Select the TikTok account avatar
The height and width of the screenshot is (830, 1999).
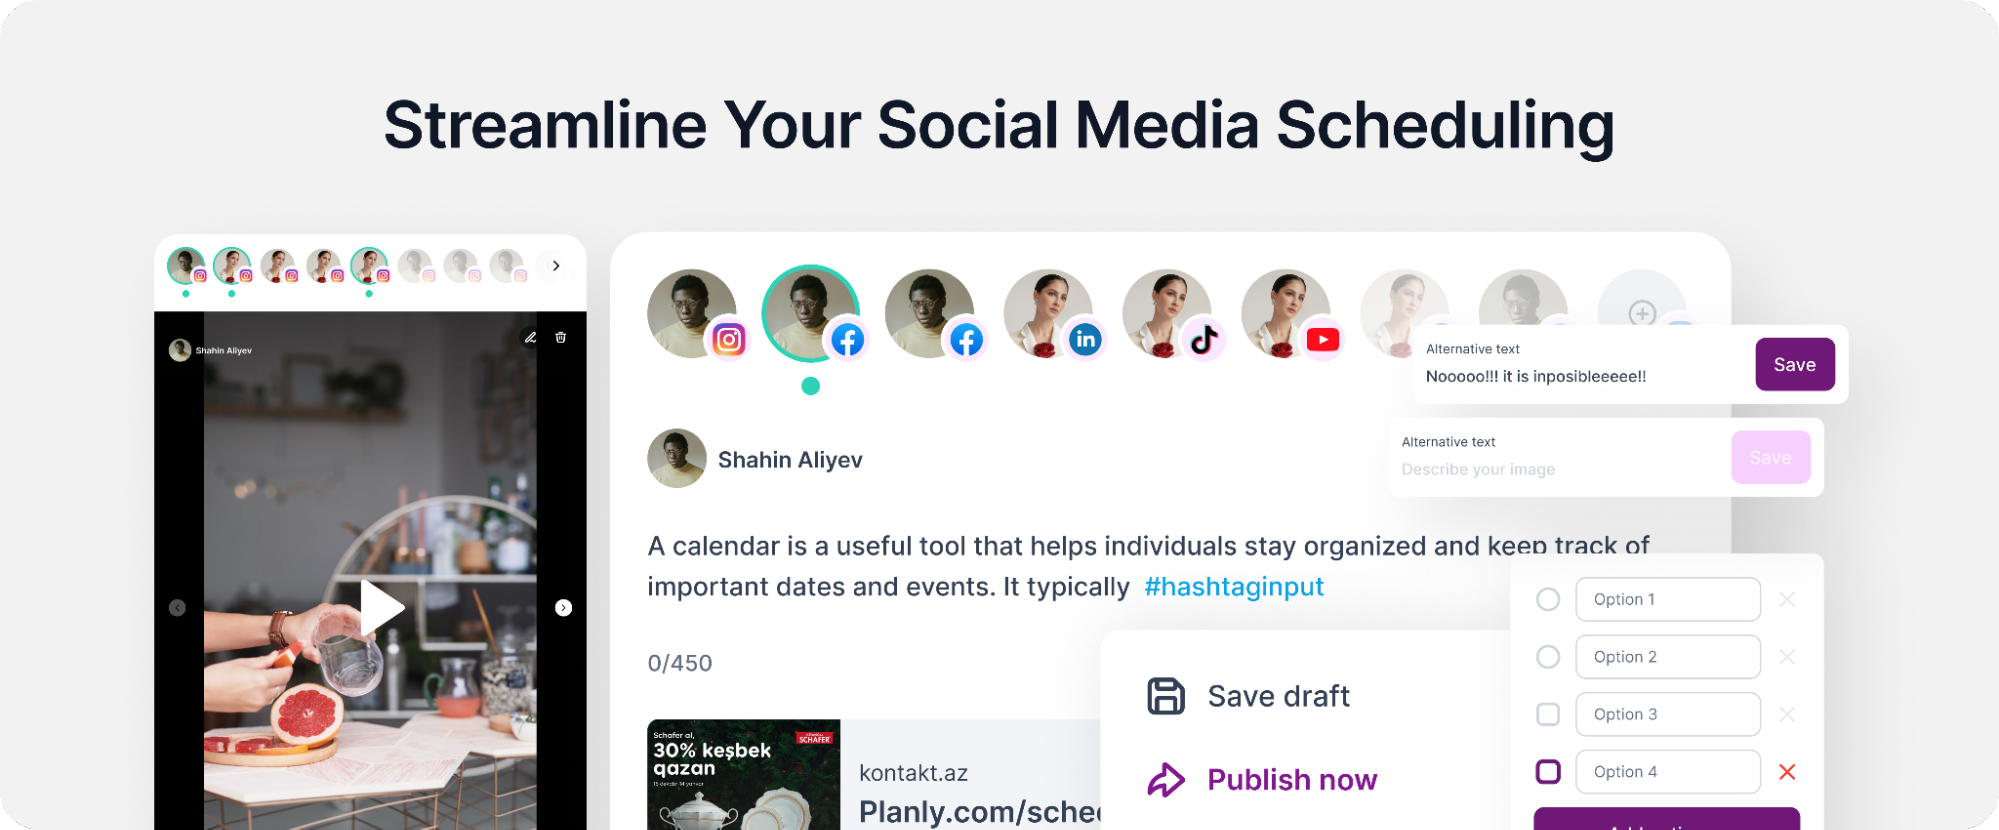tap(1168, 314)
